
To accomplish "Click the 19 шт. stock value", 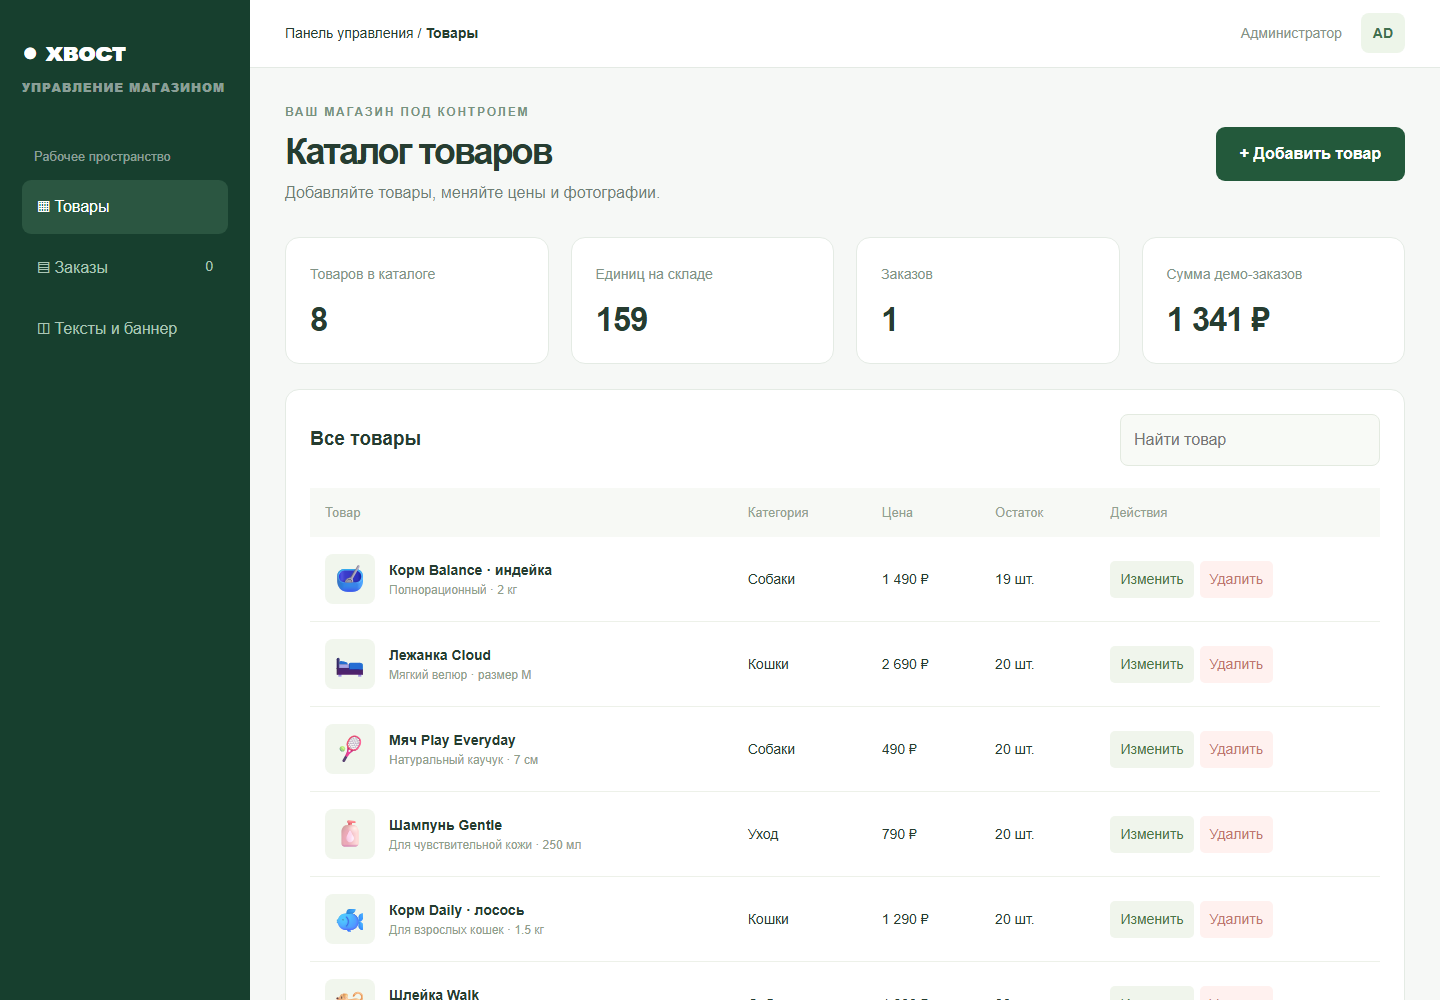I will (x=1014, y=579).
